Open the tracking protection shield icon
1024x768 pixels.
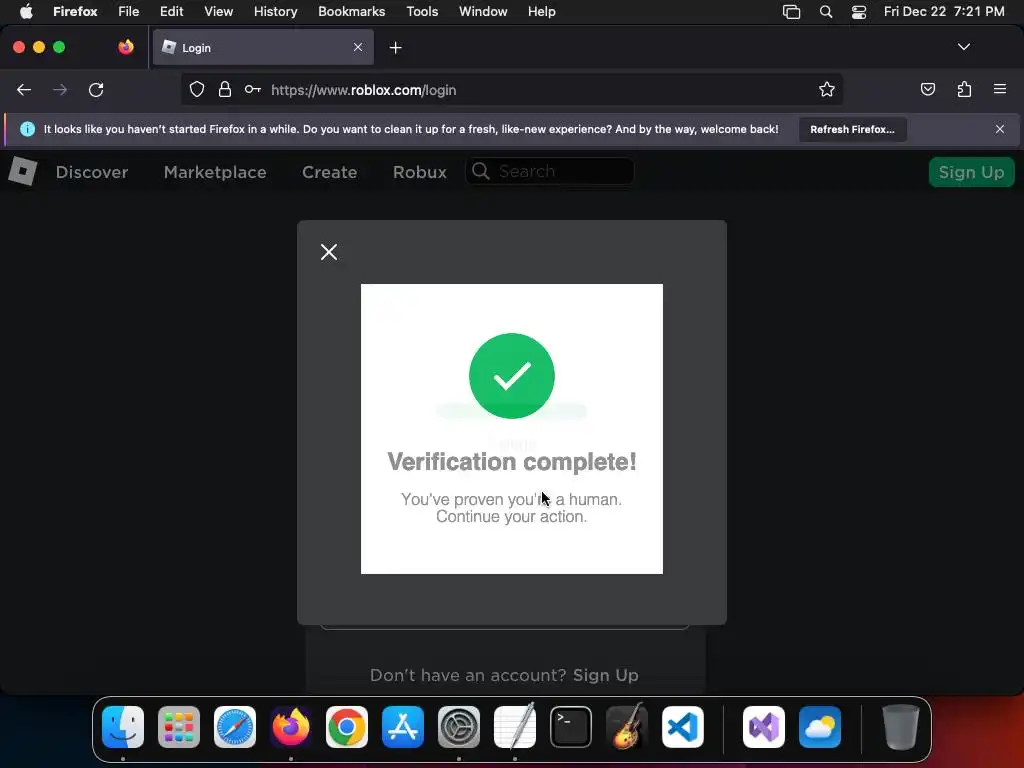(x=197, y=89)
